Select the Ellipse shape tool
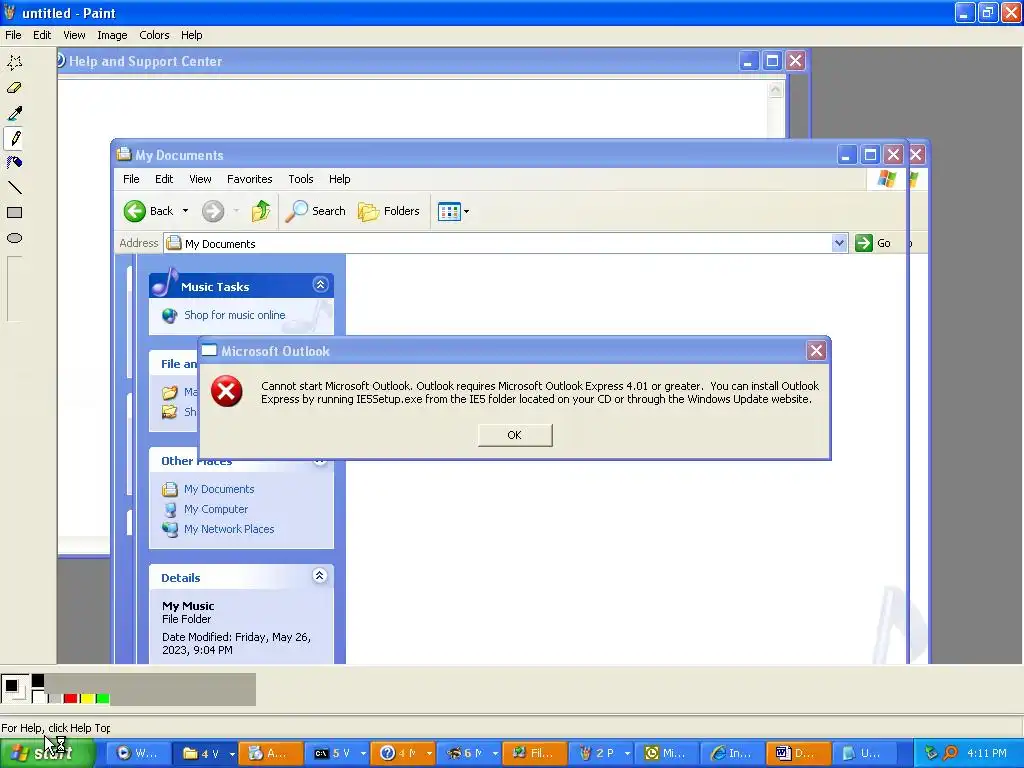The width and height of the screenshot is (1024, 768). pos(14,238)
